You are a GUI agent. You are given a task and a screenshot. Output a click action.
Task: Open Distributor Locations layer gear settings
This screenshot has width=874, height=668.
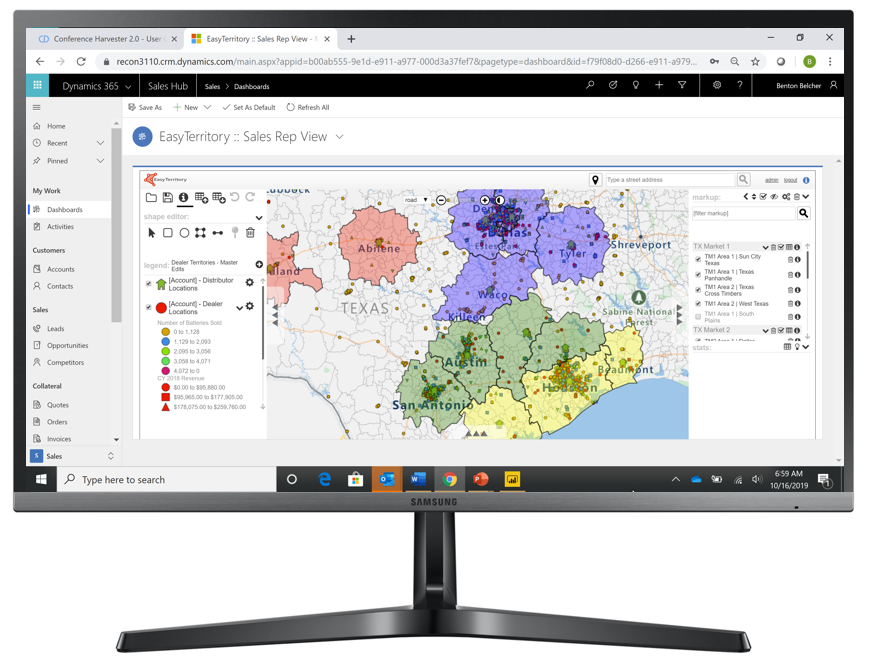[250, 282]
